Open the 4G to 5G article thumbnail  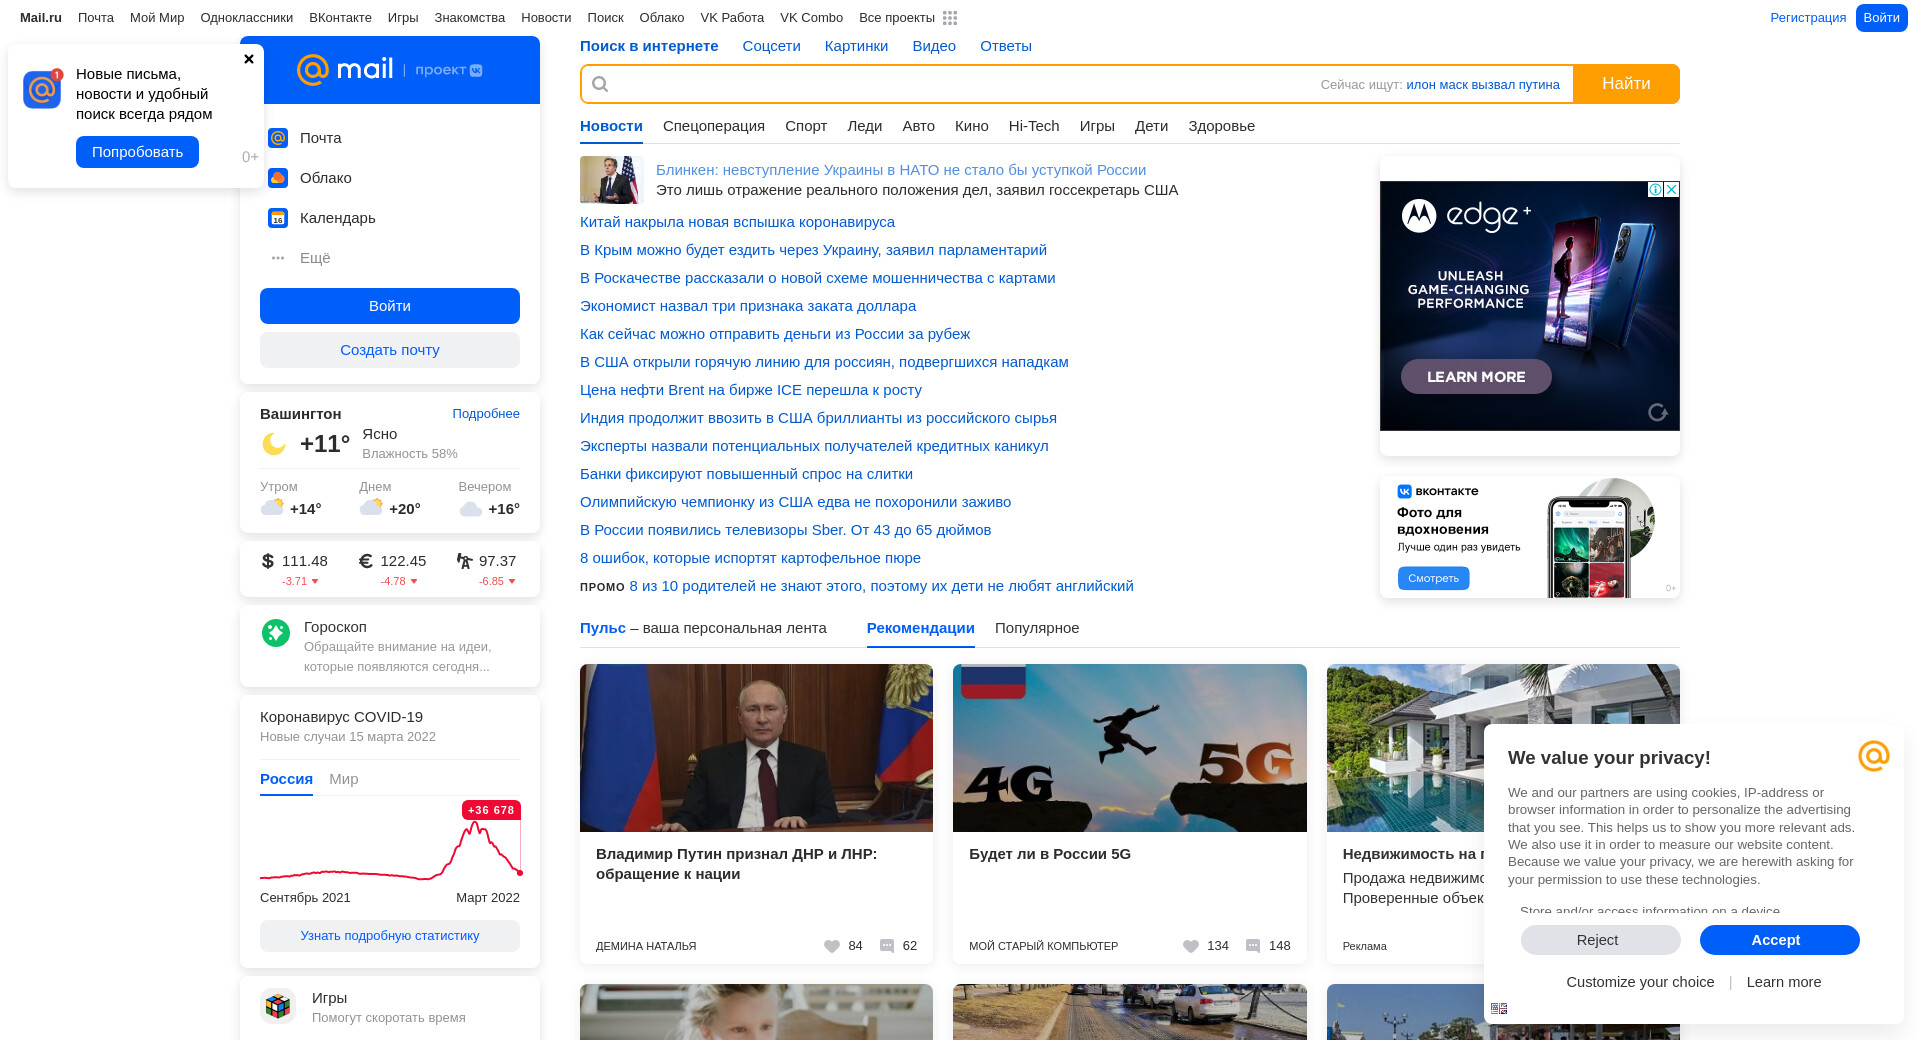1130,748
